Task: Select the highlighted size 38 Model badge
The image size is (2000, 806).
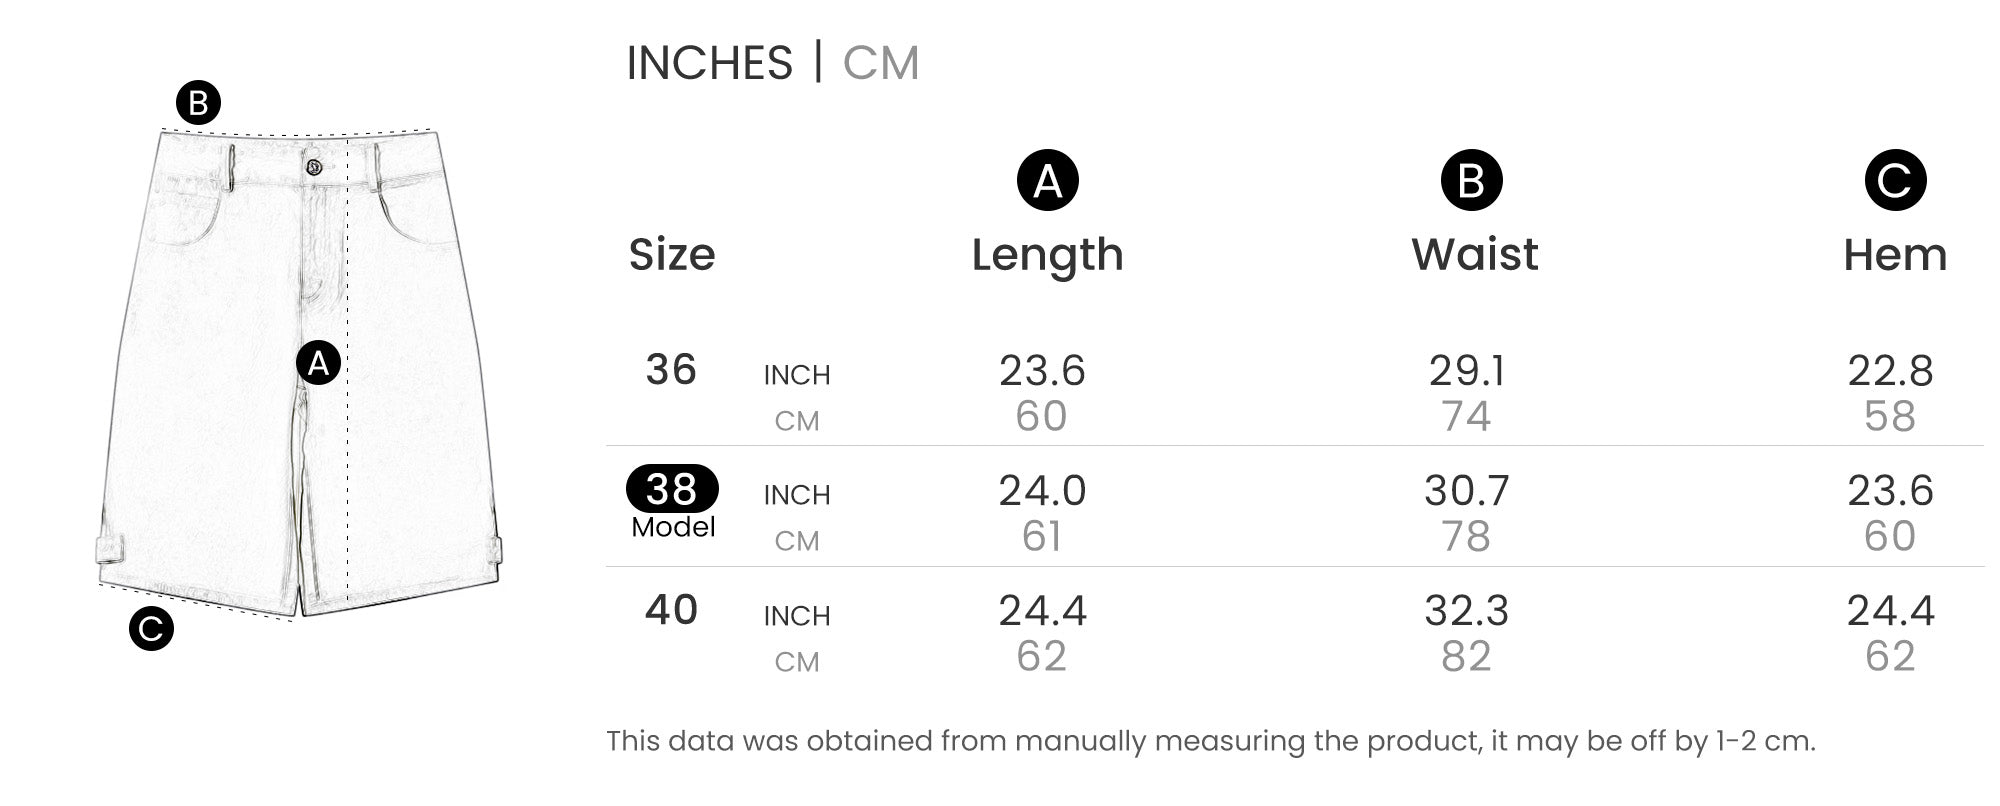Action: [672, 490]
